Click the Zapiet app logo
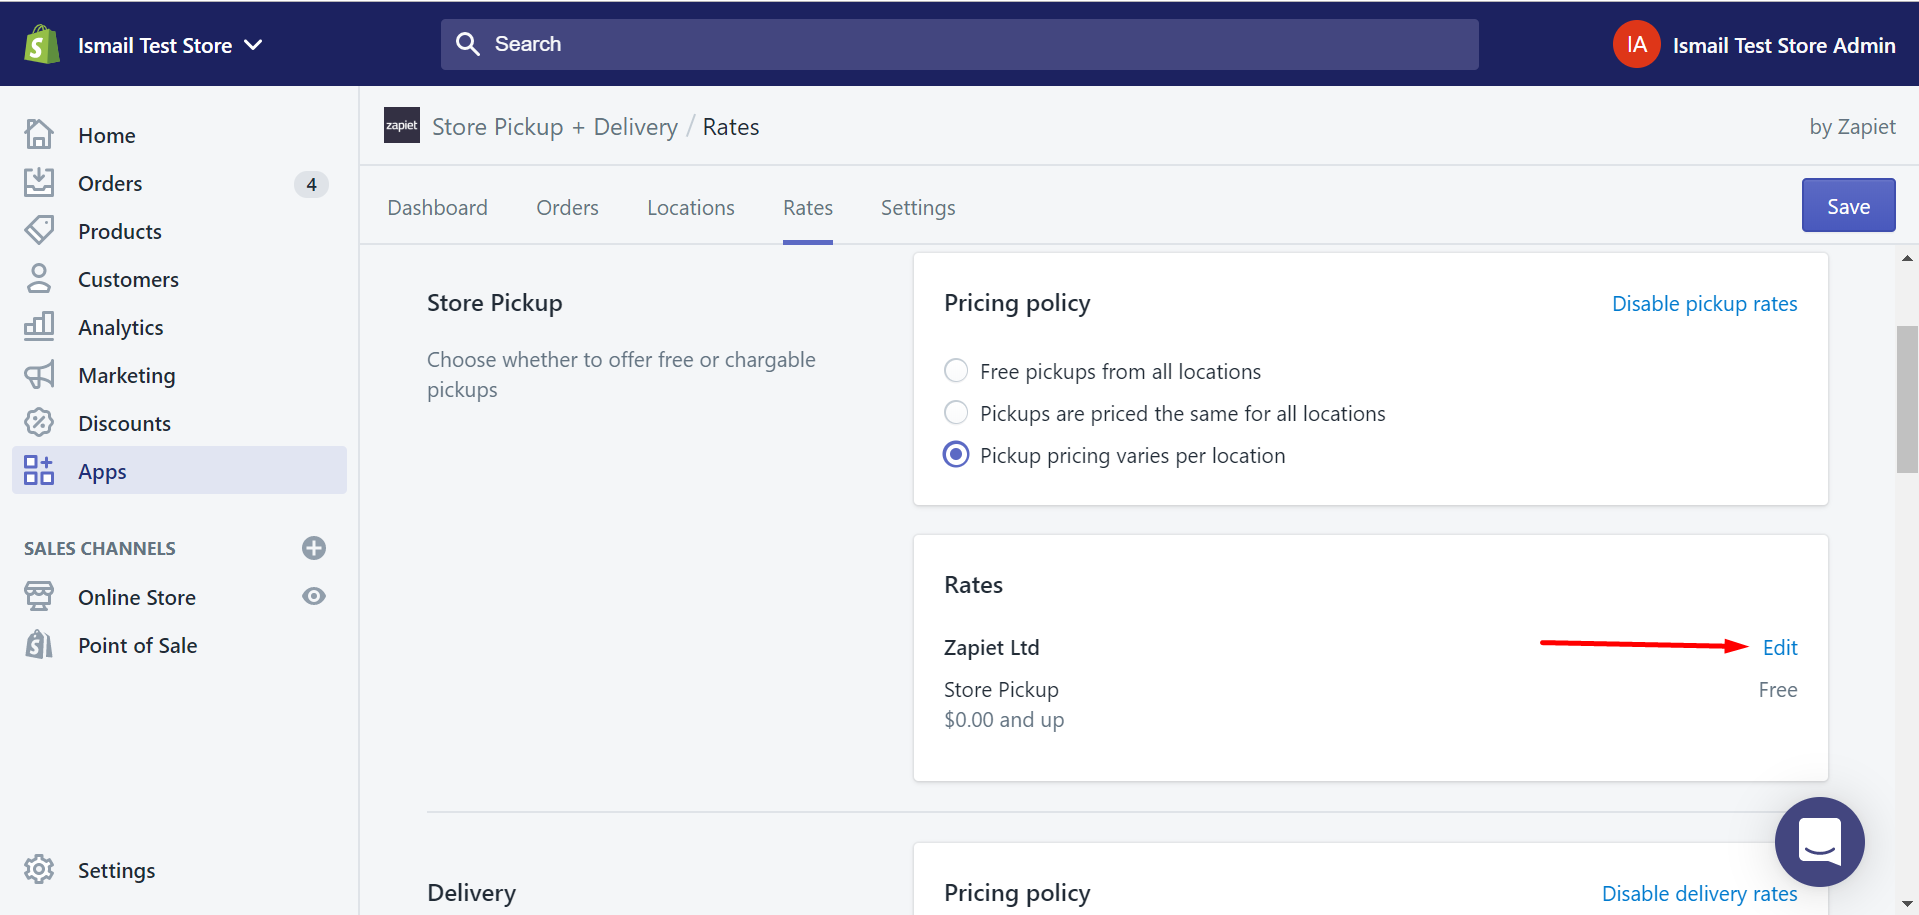Viewport: 1919px width, 915px height. [402, 125]
